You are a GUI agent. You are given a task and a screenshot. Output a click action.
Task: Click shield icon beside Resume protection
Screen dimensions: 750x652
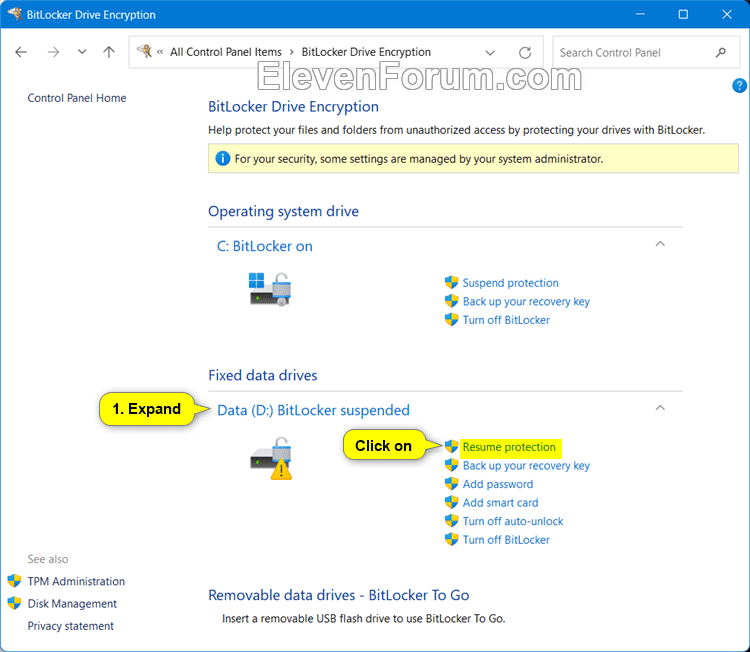[x=451, y=446]
